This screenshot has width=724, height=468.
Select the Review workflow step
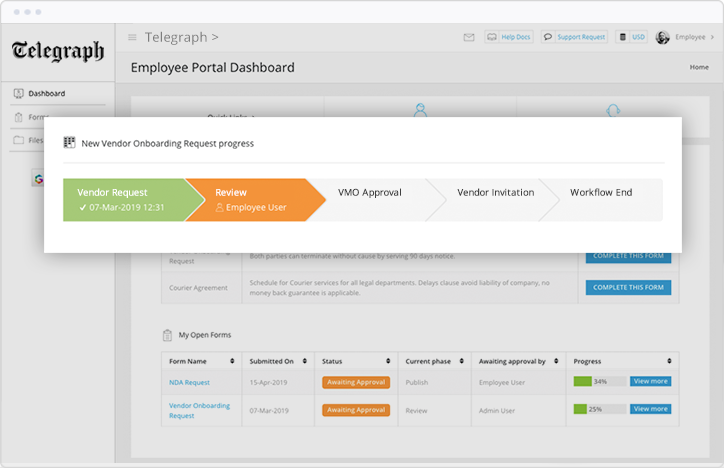(x=250, y=199)
